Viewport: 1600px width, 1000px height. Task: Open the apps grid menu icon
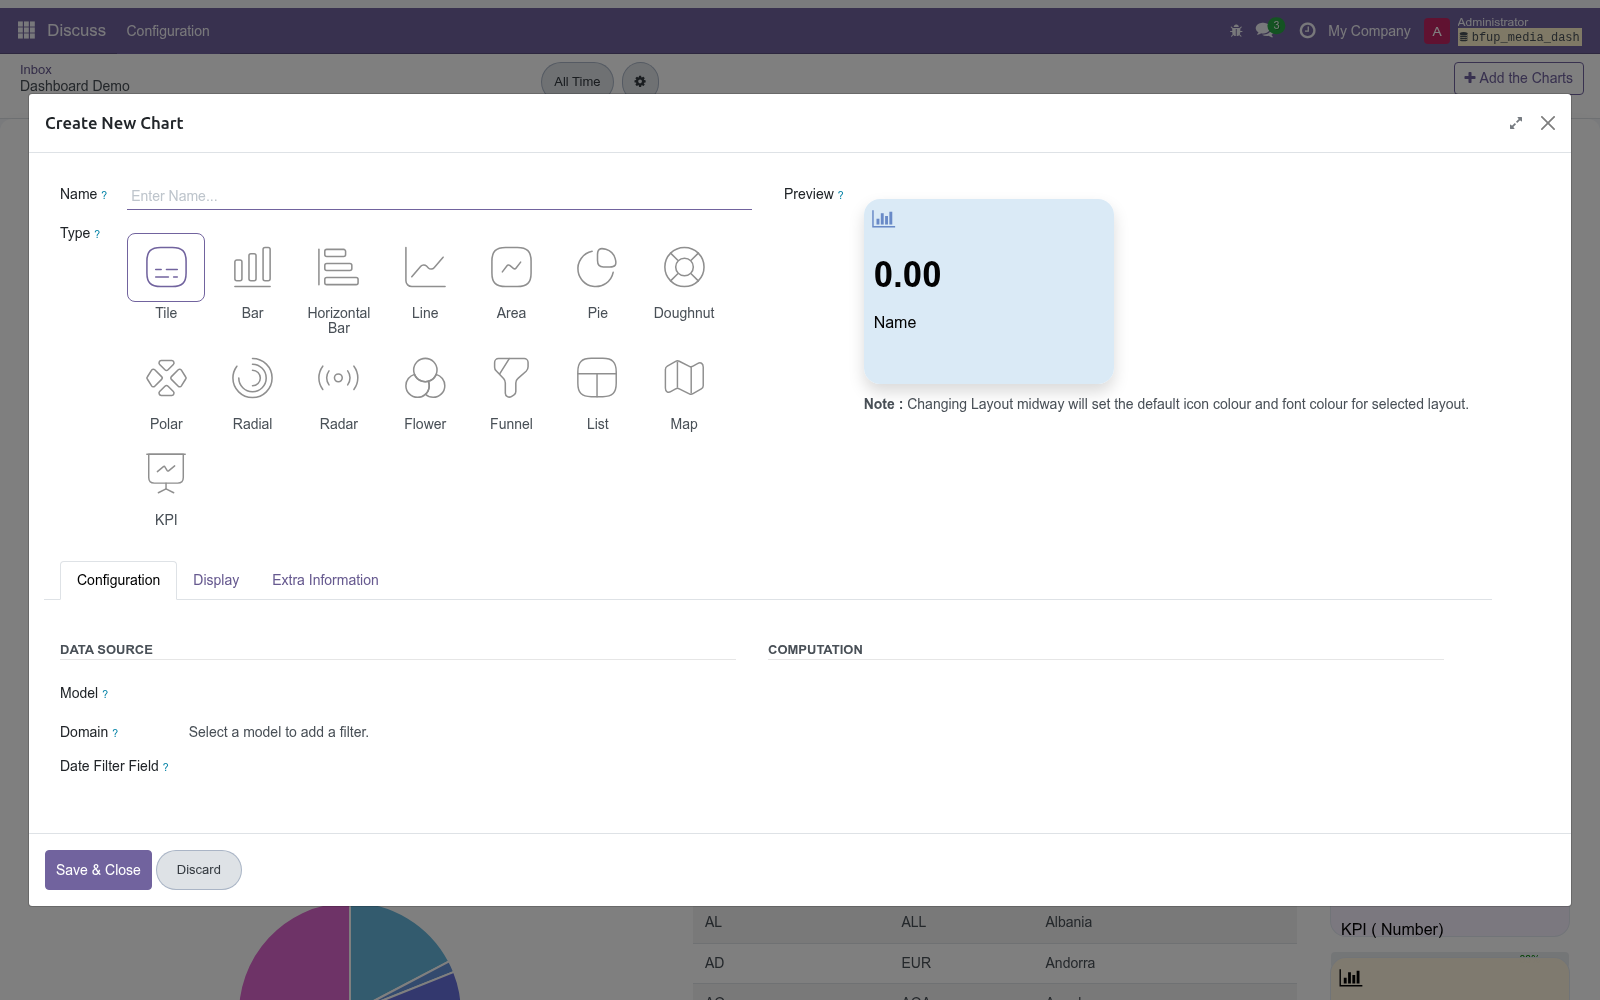click(x=27, y=31)
